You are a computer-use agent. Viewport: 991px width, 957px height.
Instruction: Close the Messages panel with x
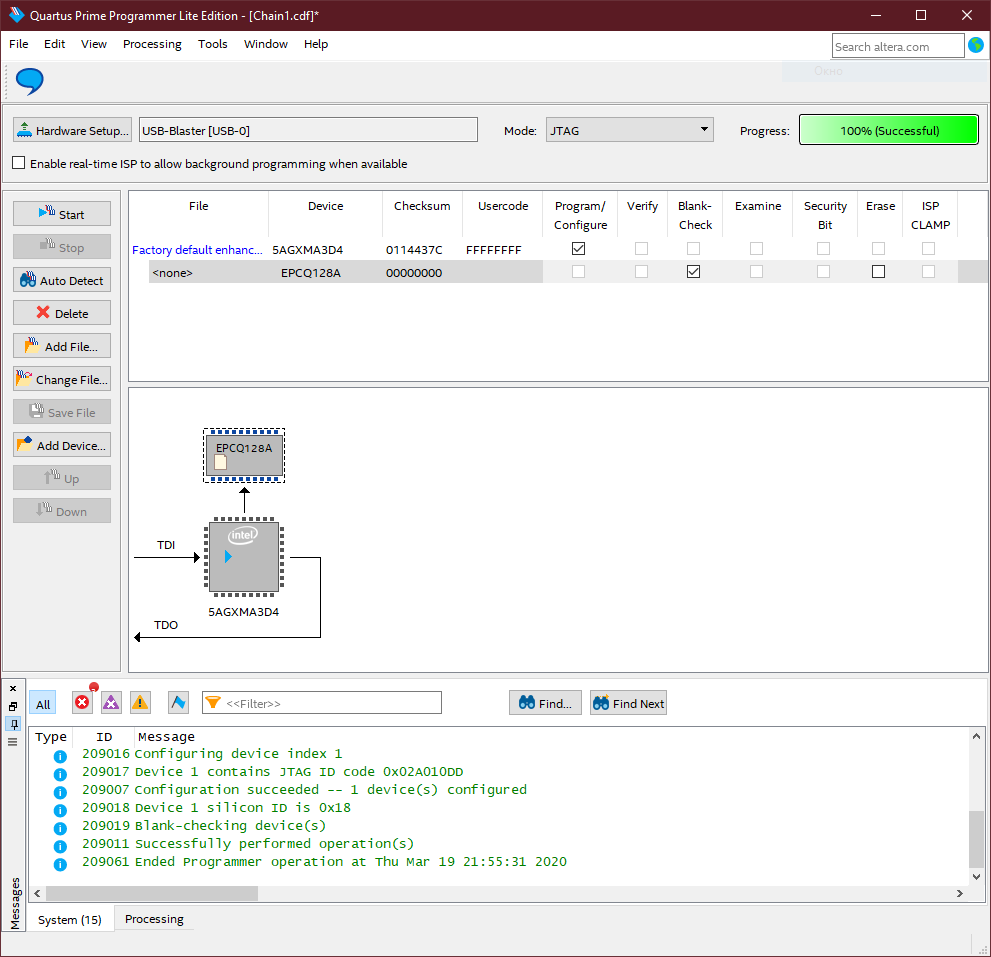13,688
